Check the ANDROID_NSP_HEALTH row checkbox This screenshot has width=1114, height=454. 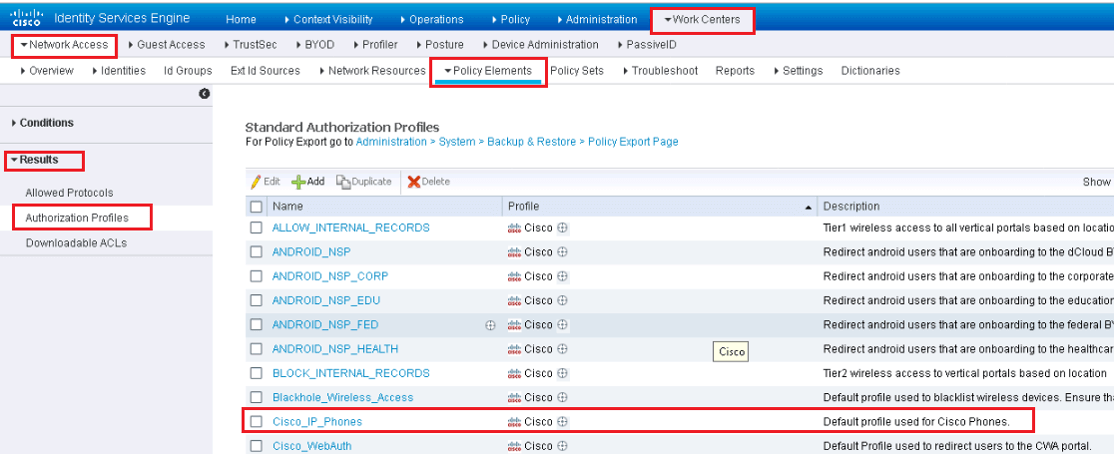(x=256, y=349)
